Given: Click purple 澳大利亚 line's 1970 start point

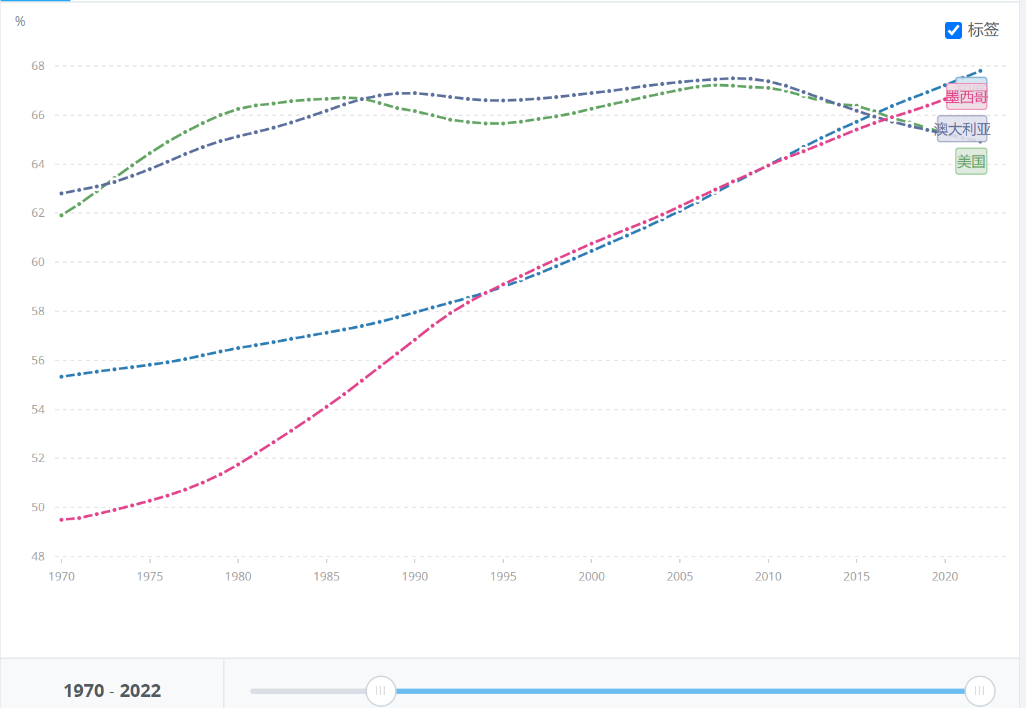Looking at the screenshot, I should [62, 193].
